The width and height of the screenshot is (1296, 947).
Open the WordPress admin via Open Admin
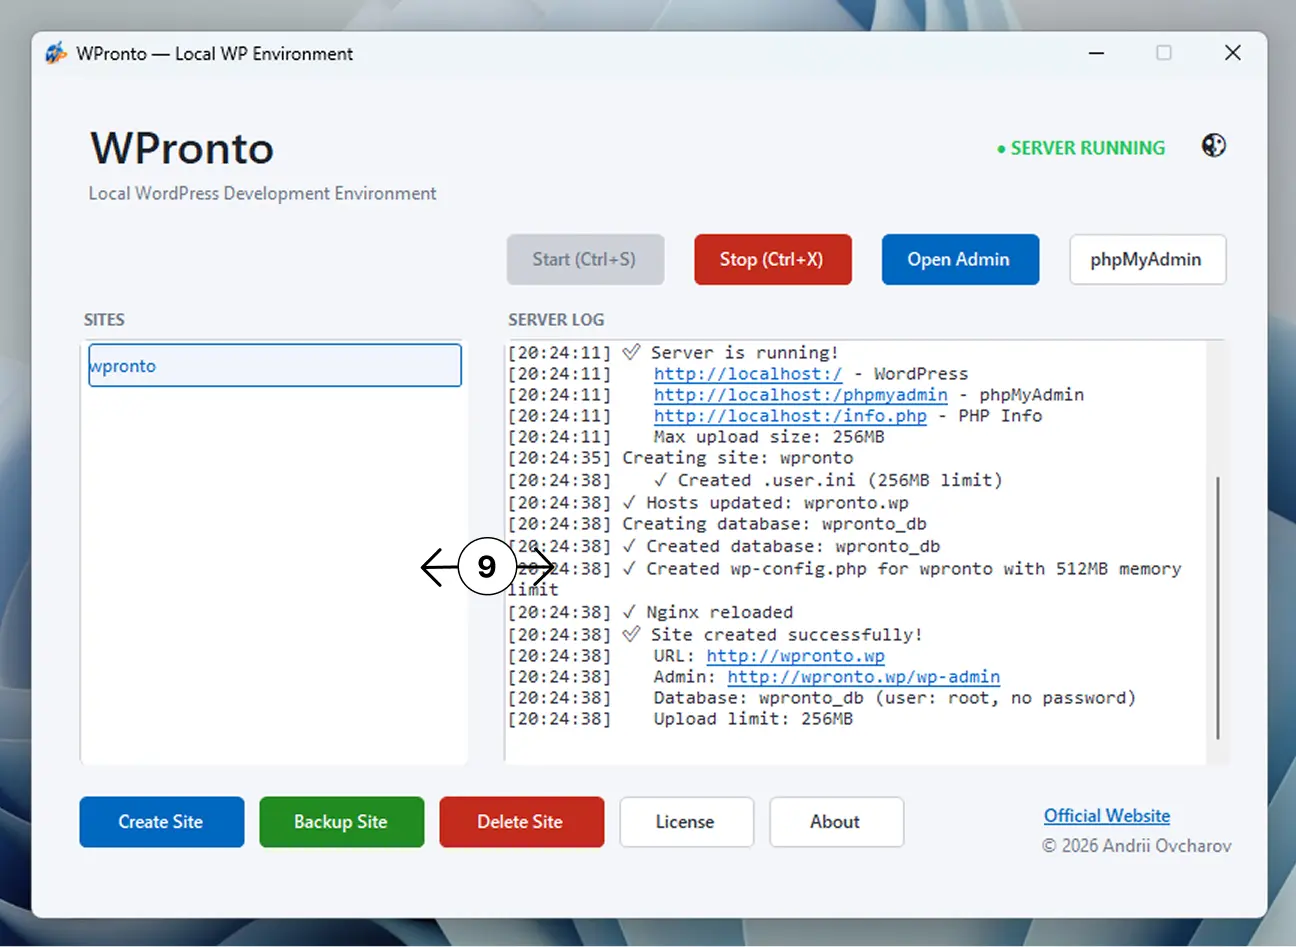tap(960, 260)
